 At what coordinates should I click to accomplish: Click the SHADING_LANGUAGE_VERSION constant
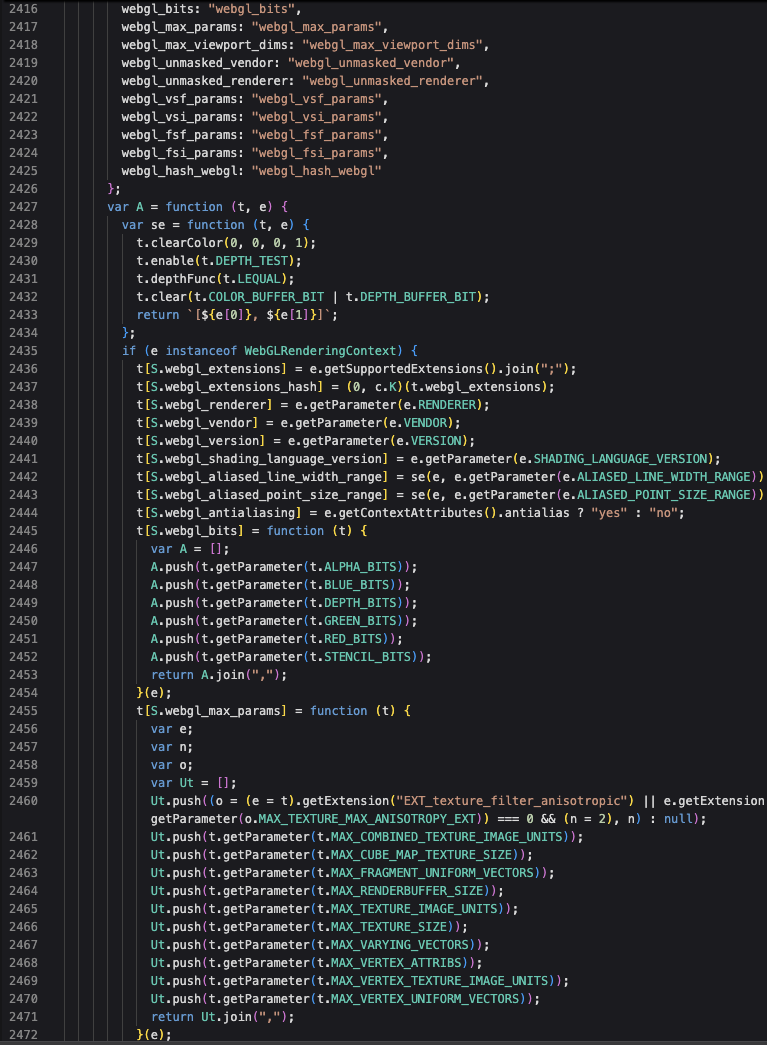(620, 459)
